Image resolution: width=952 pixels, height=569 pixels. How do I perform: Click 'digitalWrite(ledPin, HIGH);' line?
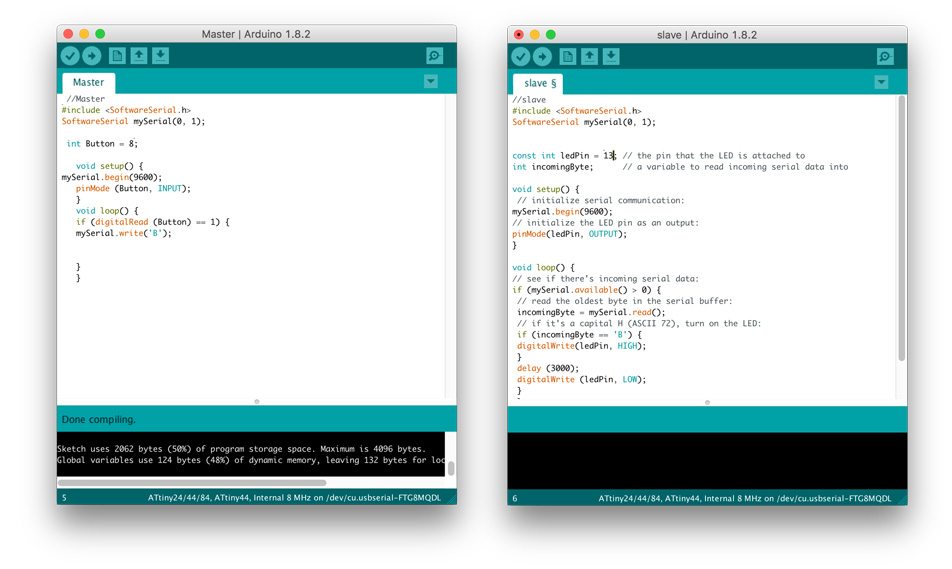[581, 346]
